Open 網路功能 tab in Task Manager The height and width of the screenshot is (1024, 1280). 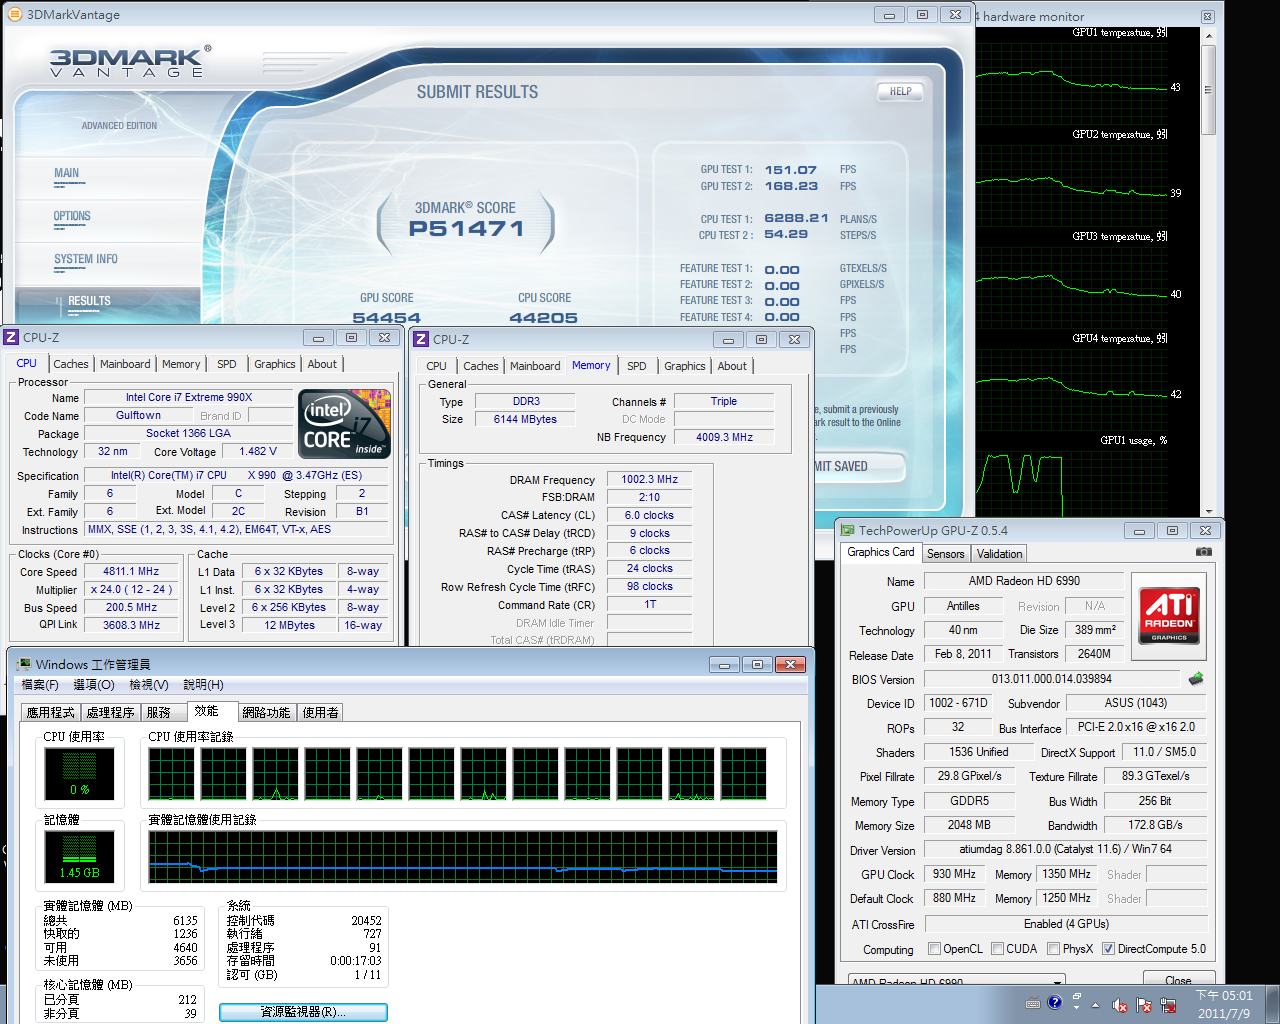(x=266, y=712)
